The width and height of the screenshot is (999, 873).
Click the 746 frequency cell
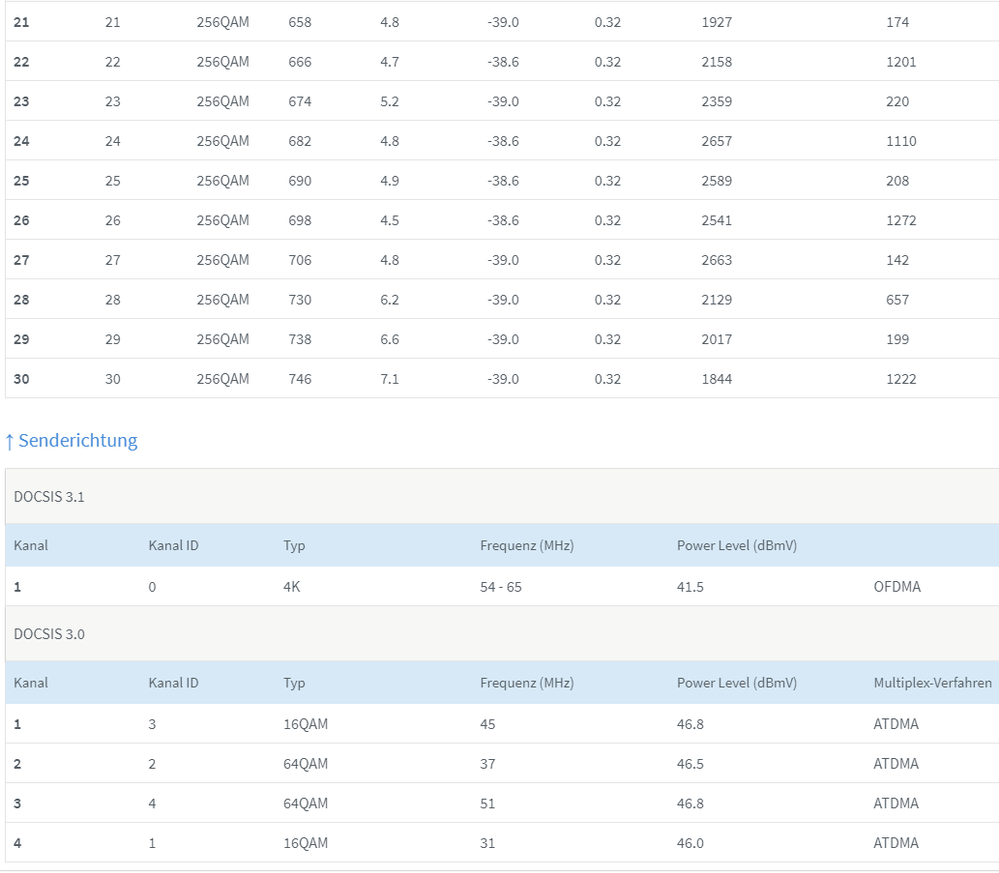[299, 379]
